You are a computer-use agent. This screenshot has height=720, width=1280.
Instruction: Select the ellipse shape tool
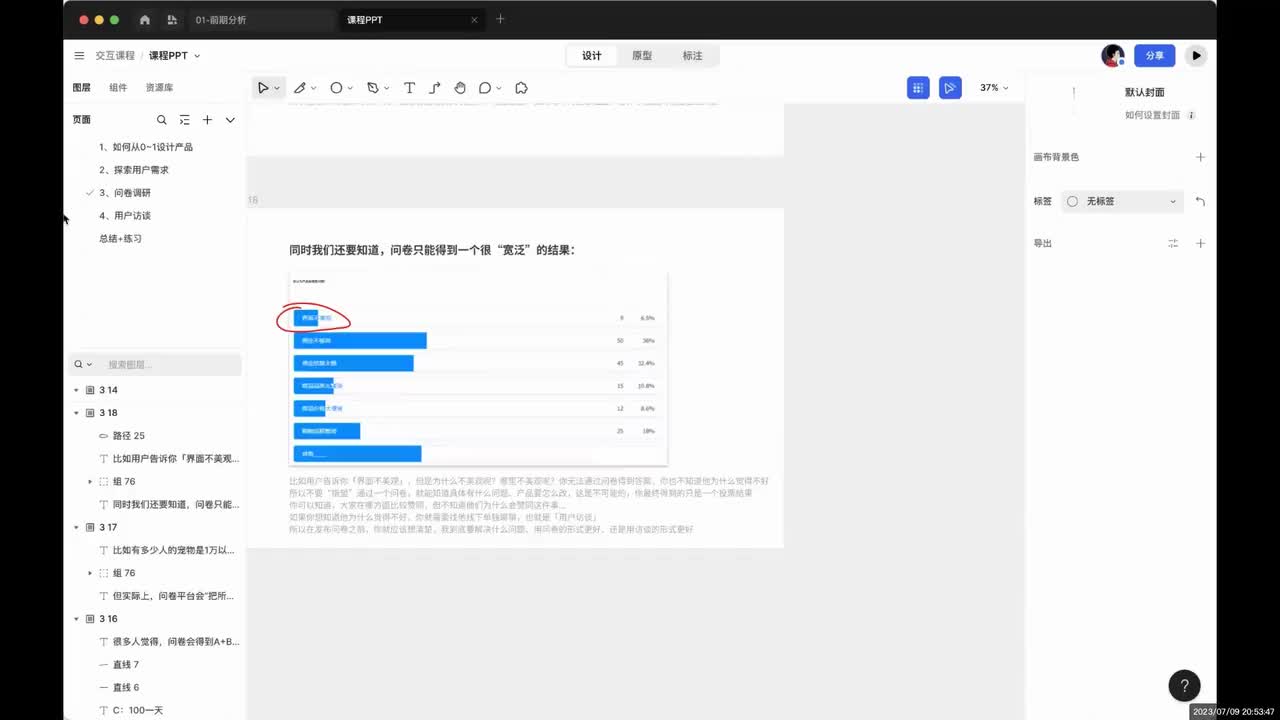[x=336, y=88]
